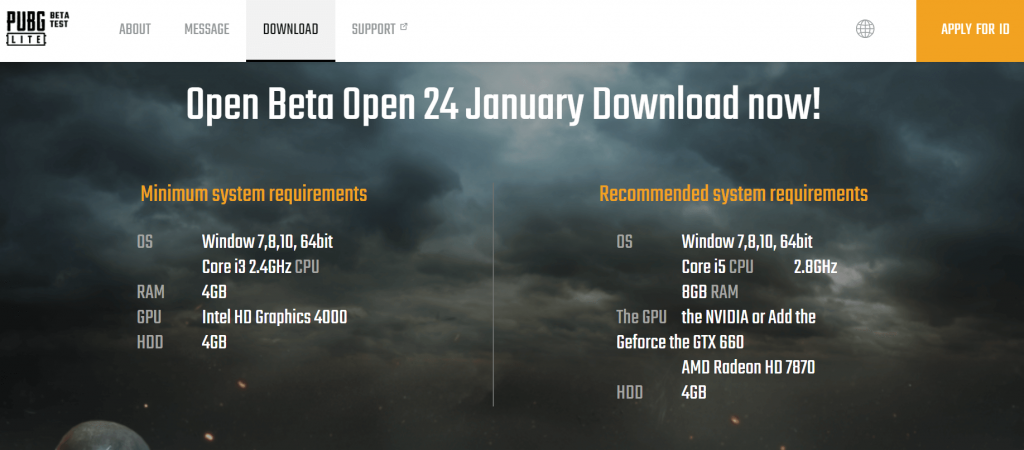1024x450 pixels.
Task: Click the recommended OS label
Action: [x=624, y=242]
